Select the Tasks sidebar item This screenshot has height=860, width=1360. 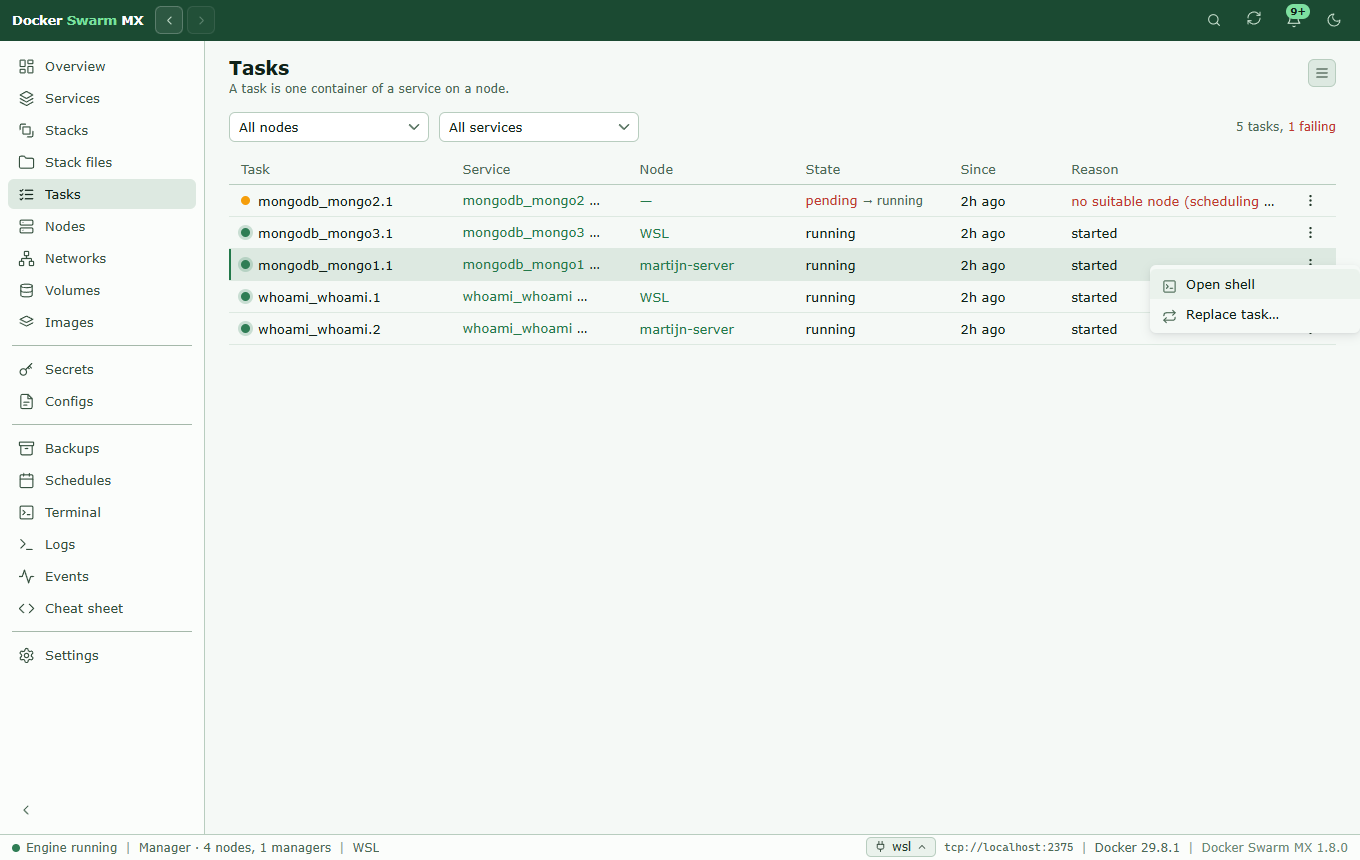101,194
